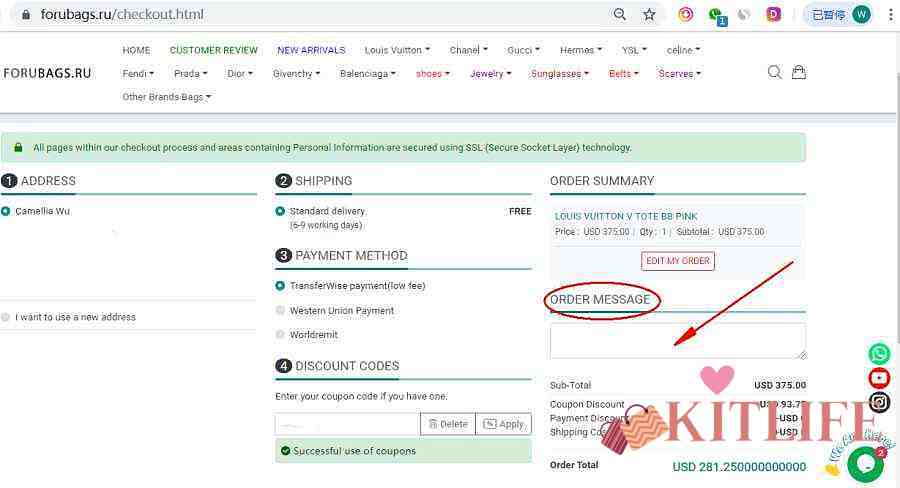
Task: Click the browser paused sync profile chip
Action: tap(841, 14)
